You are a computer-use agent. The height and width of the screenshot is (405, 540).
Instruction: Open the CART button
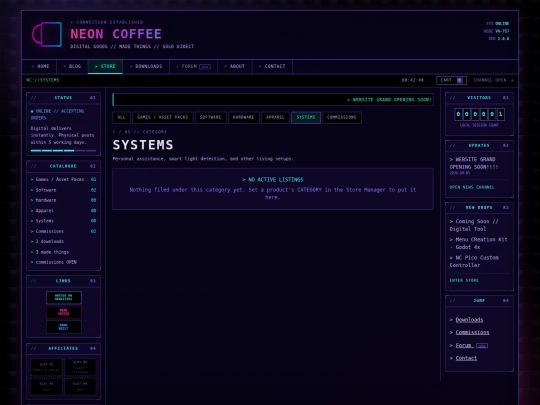click(451, 80)
